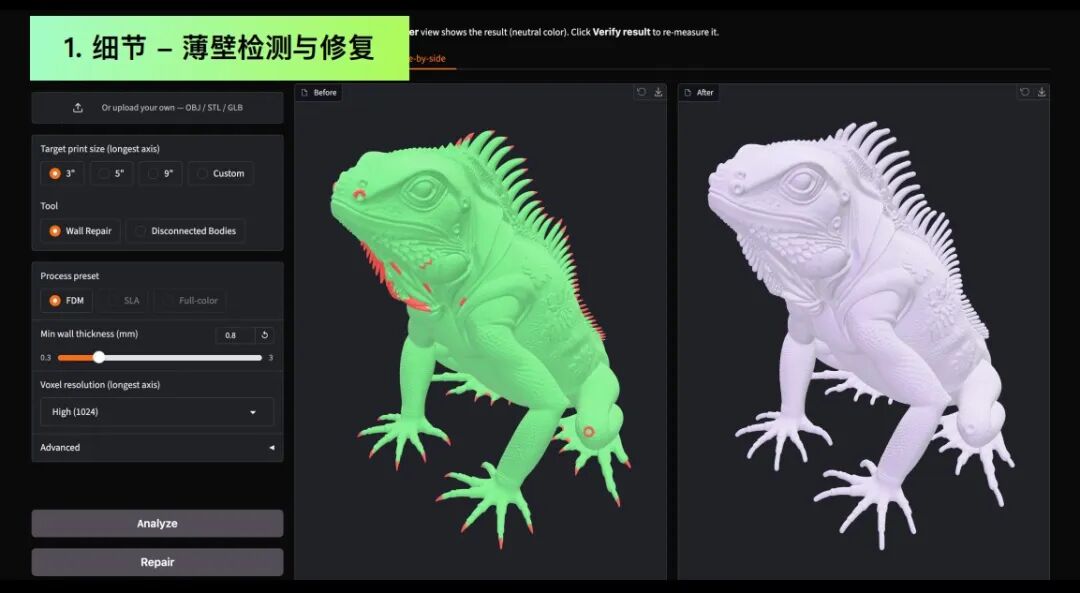Expand the Advanced settings section
Screen dimensions: 1080x593
(x=157, y=448)
